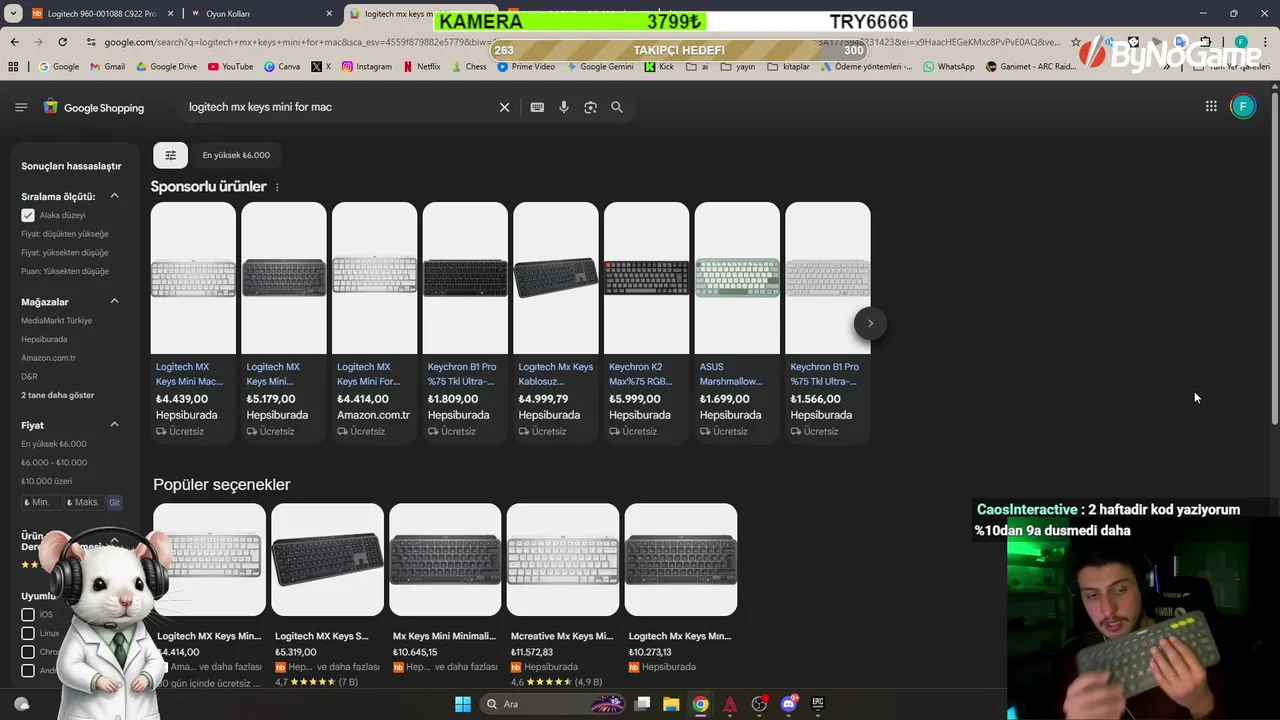Image resolution: width=1280 pixels, height=720 pixels.
Task: Open File Explorer from the taskbar
Action: [671, 704]
